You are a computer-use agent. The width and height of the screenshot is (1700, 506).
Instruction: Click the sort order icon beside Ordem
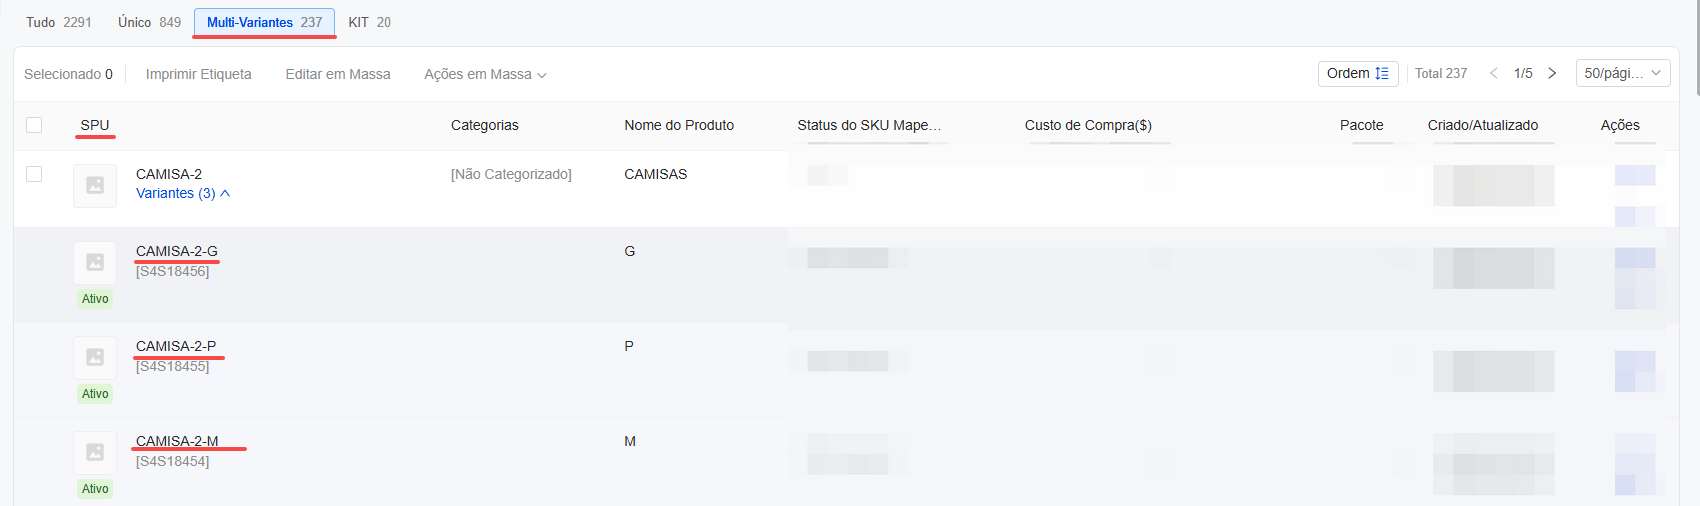tap(1382, 73)
